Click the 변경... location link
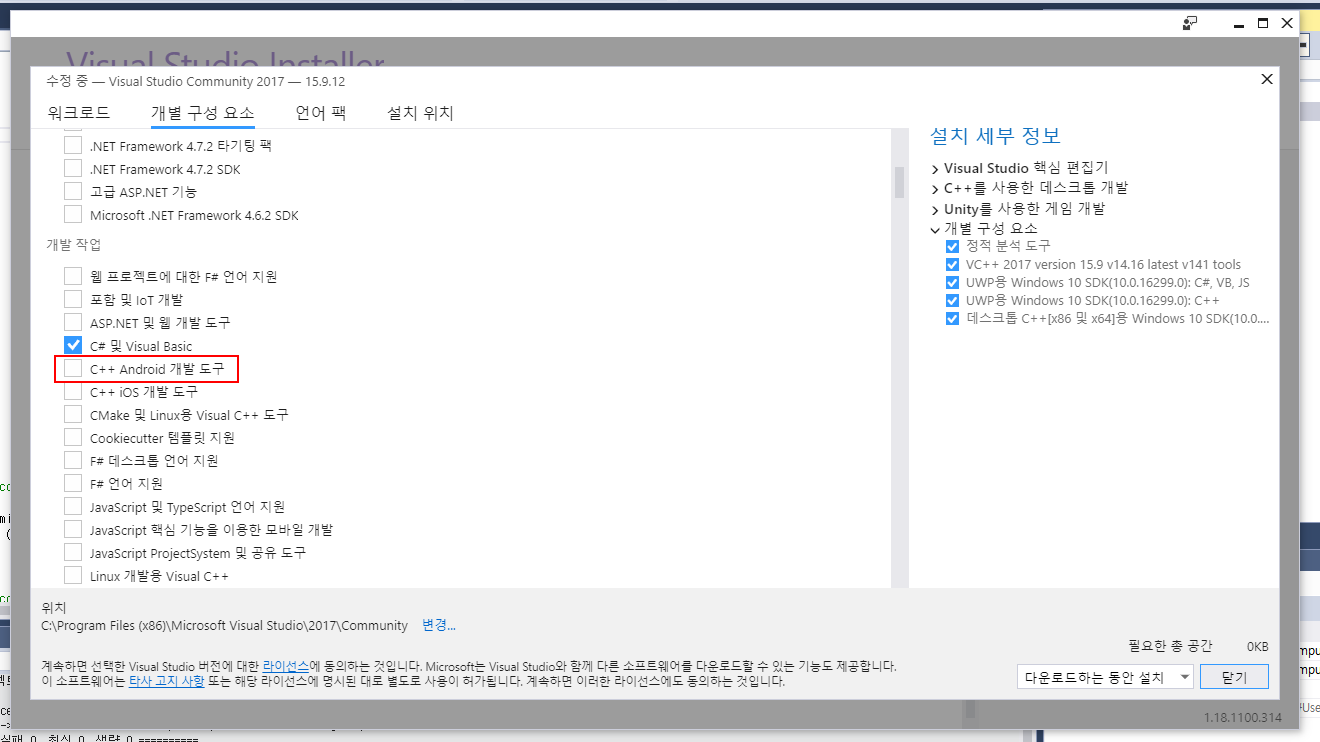Image resolution: width=1320 pixels, height=742 pixels. (438, 625)
